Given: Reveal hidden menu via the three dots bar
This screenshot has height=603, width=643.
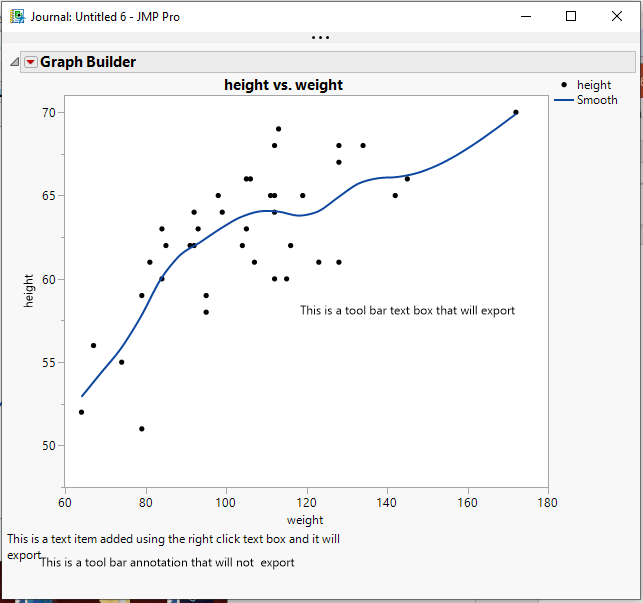Looking at the screenshot, I should click(x=320, y=37).
